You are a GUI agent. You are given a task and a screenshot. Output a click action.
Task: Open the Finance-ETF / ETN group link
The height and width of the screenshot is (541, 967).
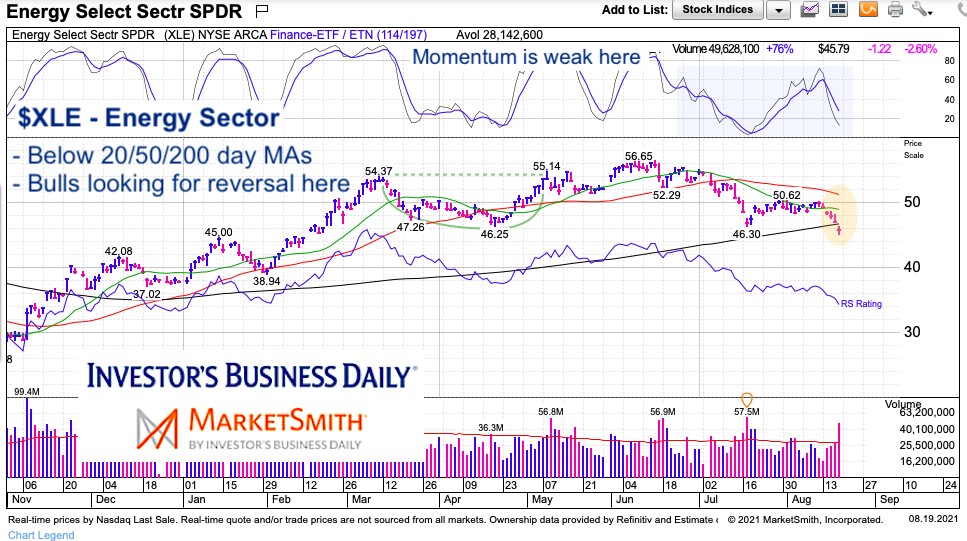click(x=348, y=35)
